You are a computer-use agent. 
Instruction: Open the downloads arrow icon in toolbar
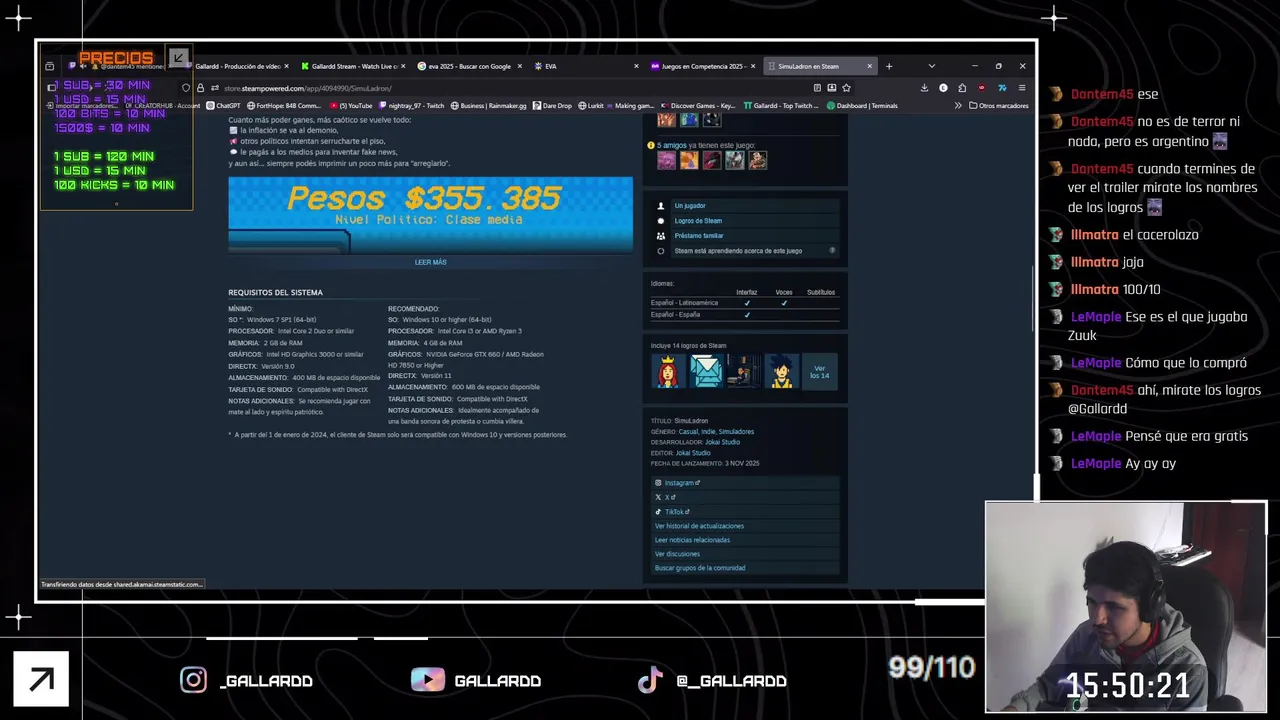(924, 88)
